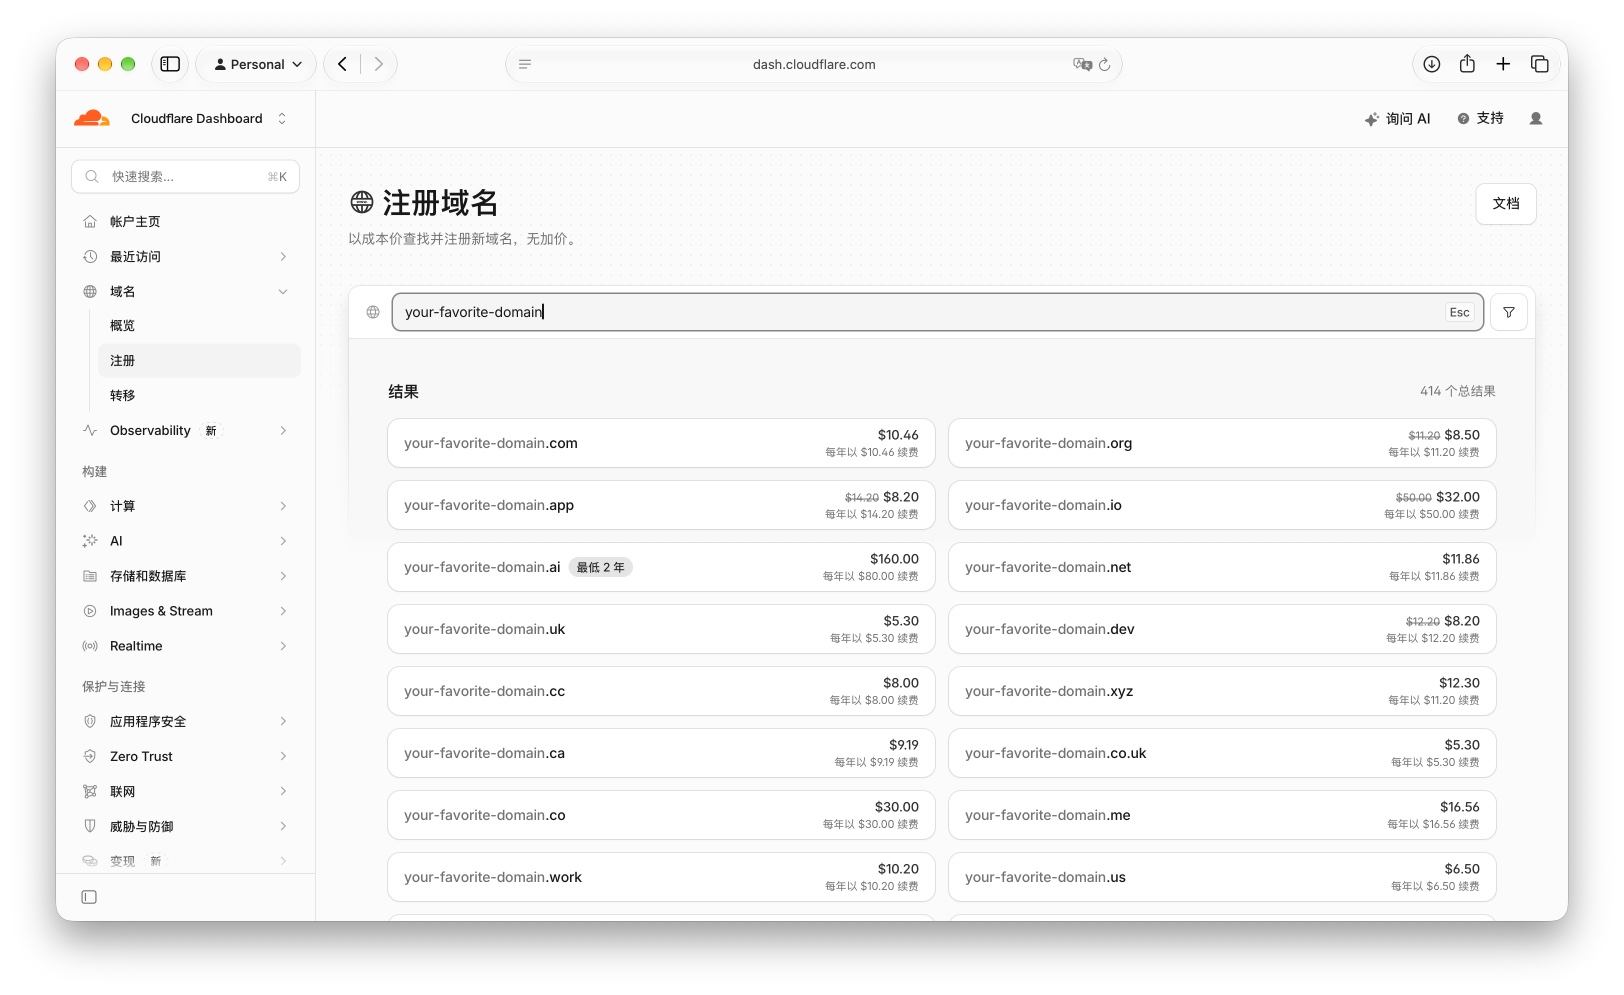1624x995 pixels.
Task: Select your-favorite-domain.com result
Action: click(661, 443)
